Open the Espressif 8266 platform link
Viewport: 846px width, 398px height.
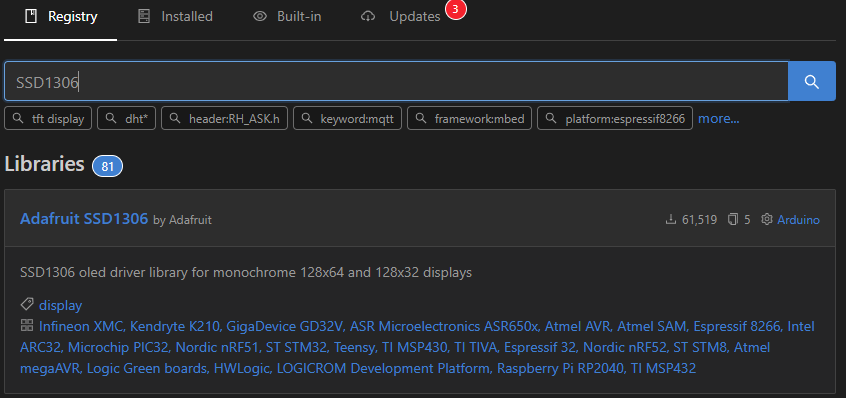(x=737, y=326)
